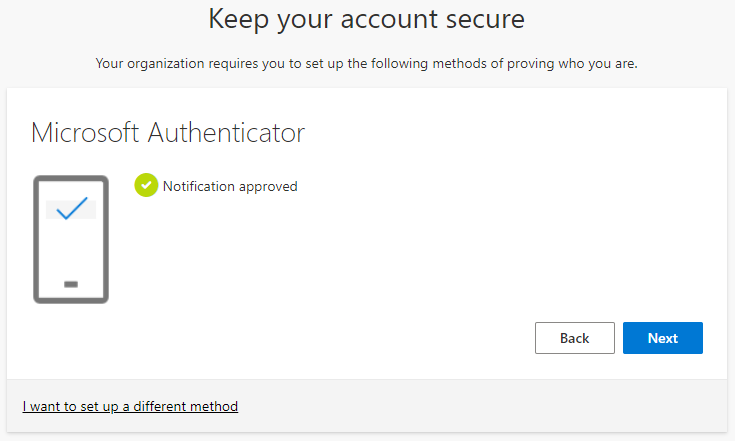
Task: Click the organization requirement description text
Action: pyautogui.click(x=366, y=63)
